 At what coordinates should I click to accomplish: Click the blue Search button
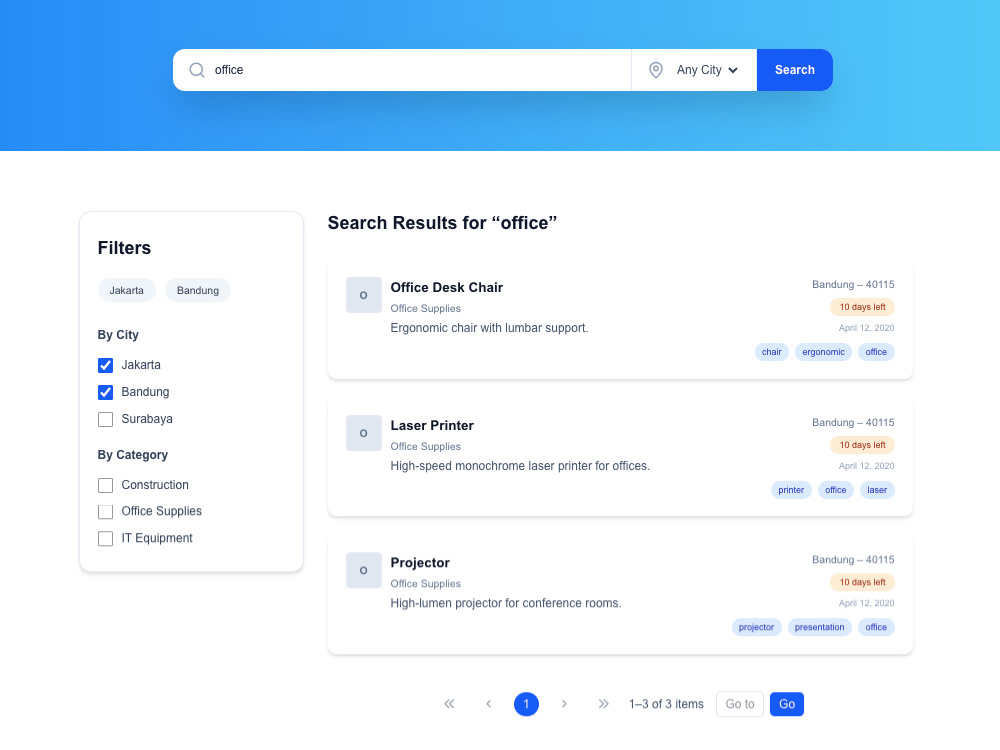click(x=795, y=70)
